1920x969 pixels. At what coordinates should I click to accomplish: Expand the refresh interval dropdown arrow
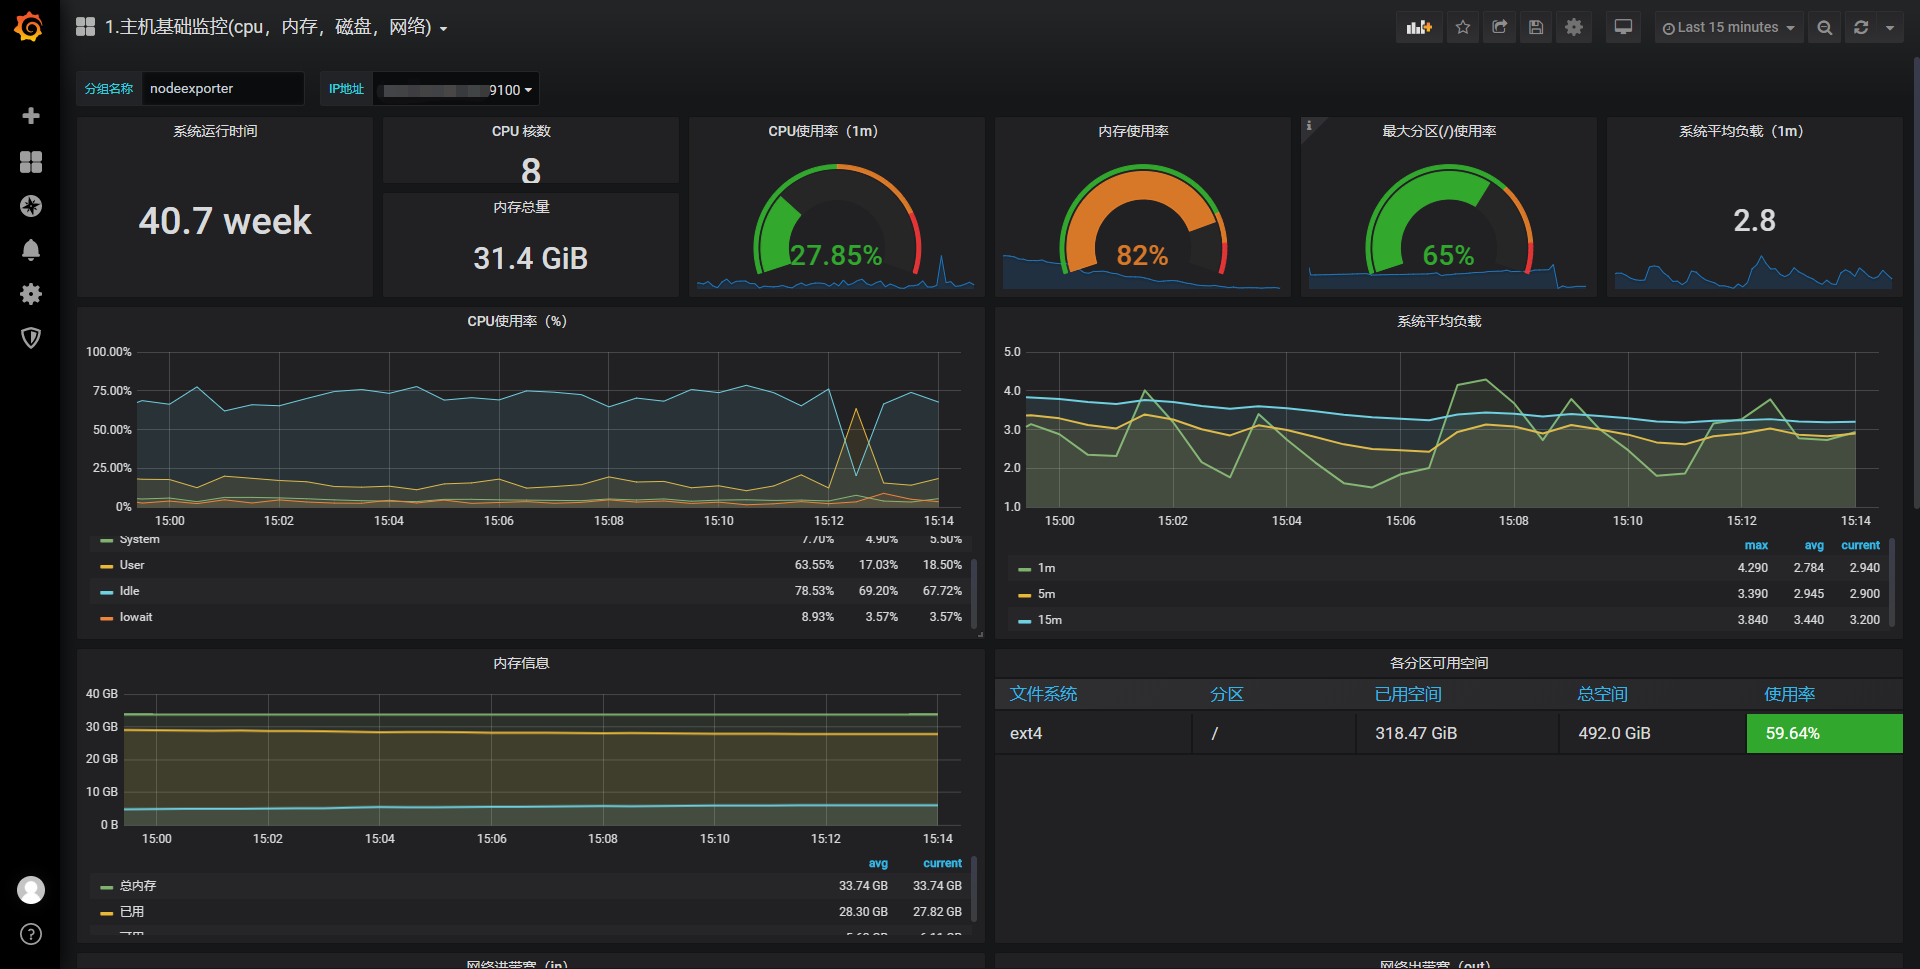pos(1890,28)
